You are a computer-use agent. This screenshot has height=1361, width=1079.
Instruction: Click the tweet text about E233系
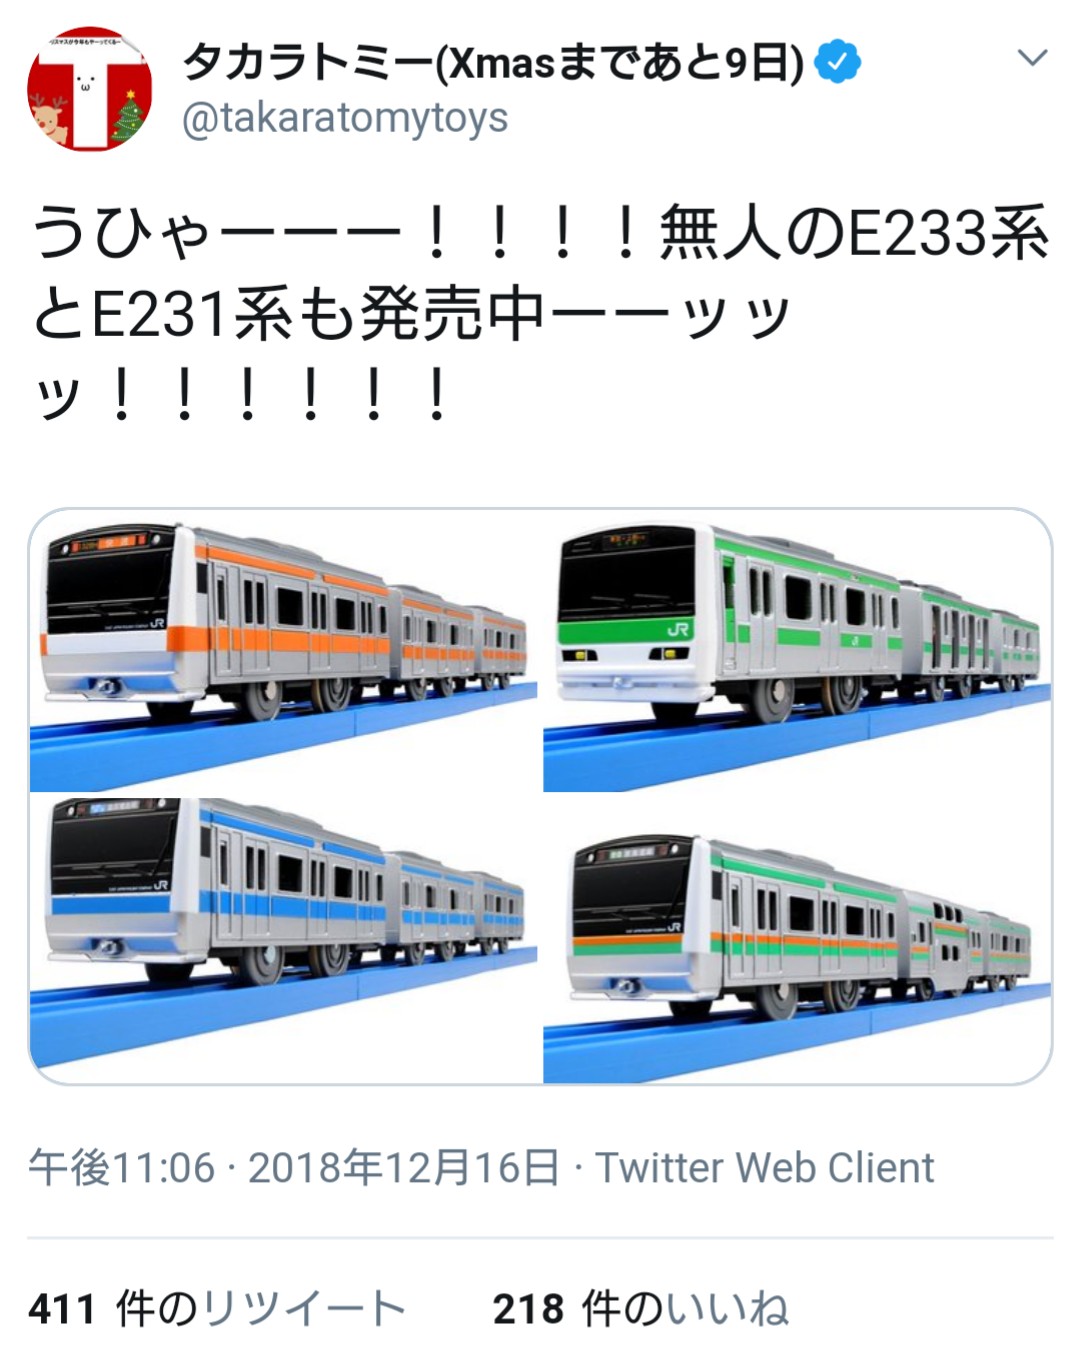[x=540, y=315]
